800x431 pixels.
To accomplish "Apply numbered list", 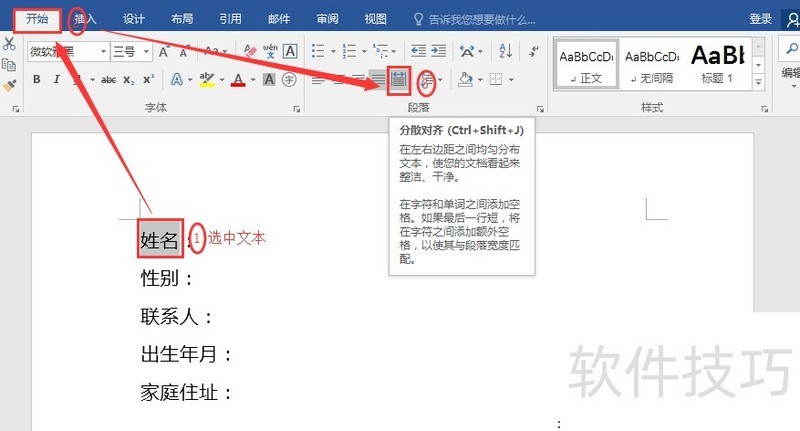I will tap(349, 51).
